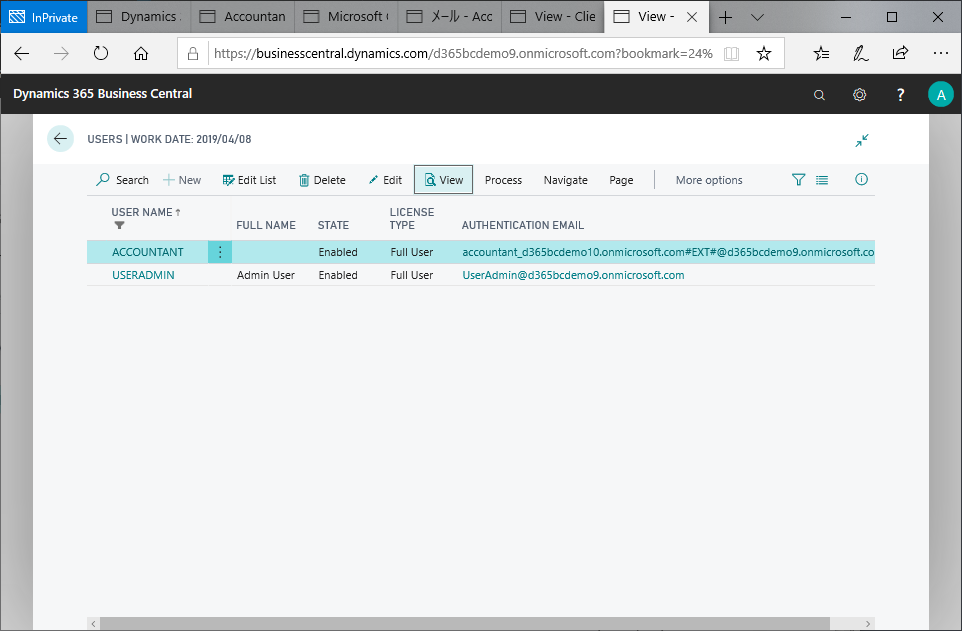Click the User Name column filter funnel
The height and width of the screenshot is (631, 962).
coord(120,225)
